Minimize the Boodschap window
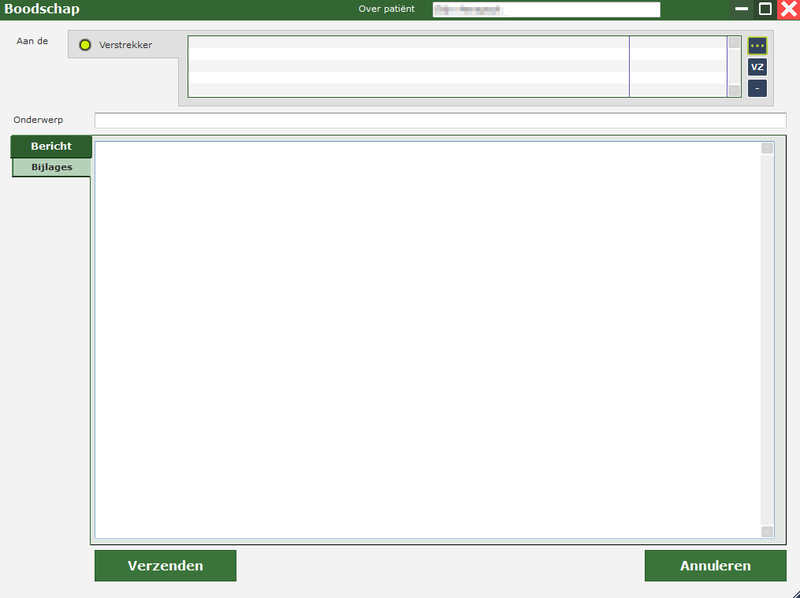This screenshot has height=598, width=800. click(x=741, y=9)
